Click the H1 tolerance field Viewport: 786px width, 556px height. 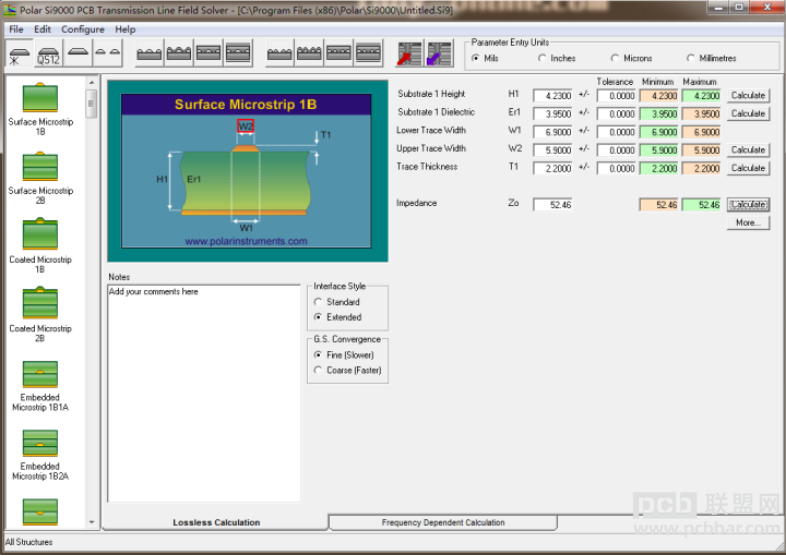pos(616,95)
